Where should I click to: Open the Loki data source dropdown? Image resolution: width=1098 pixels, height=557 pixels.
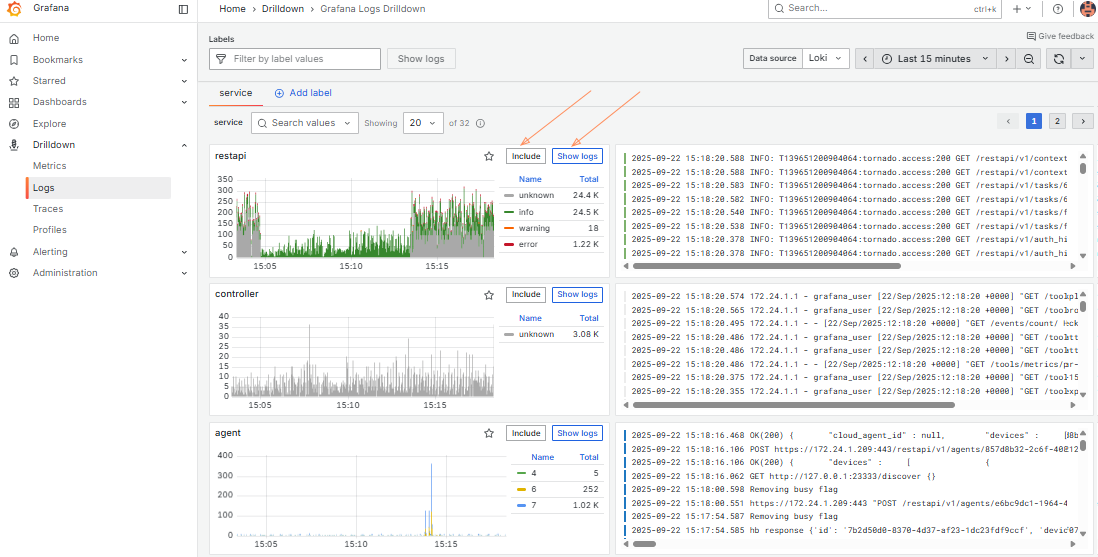(826, 59)
